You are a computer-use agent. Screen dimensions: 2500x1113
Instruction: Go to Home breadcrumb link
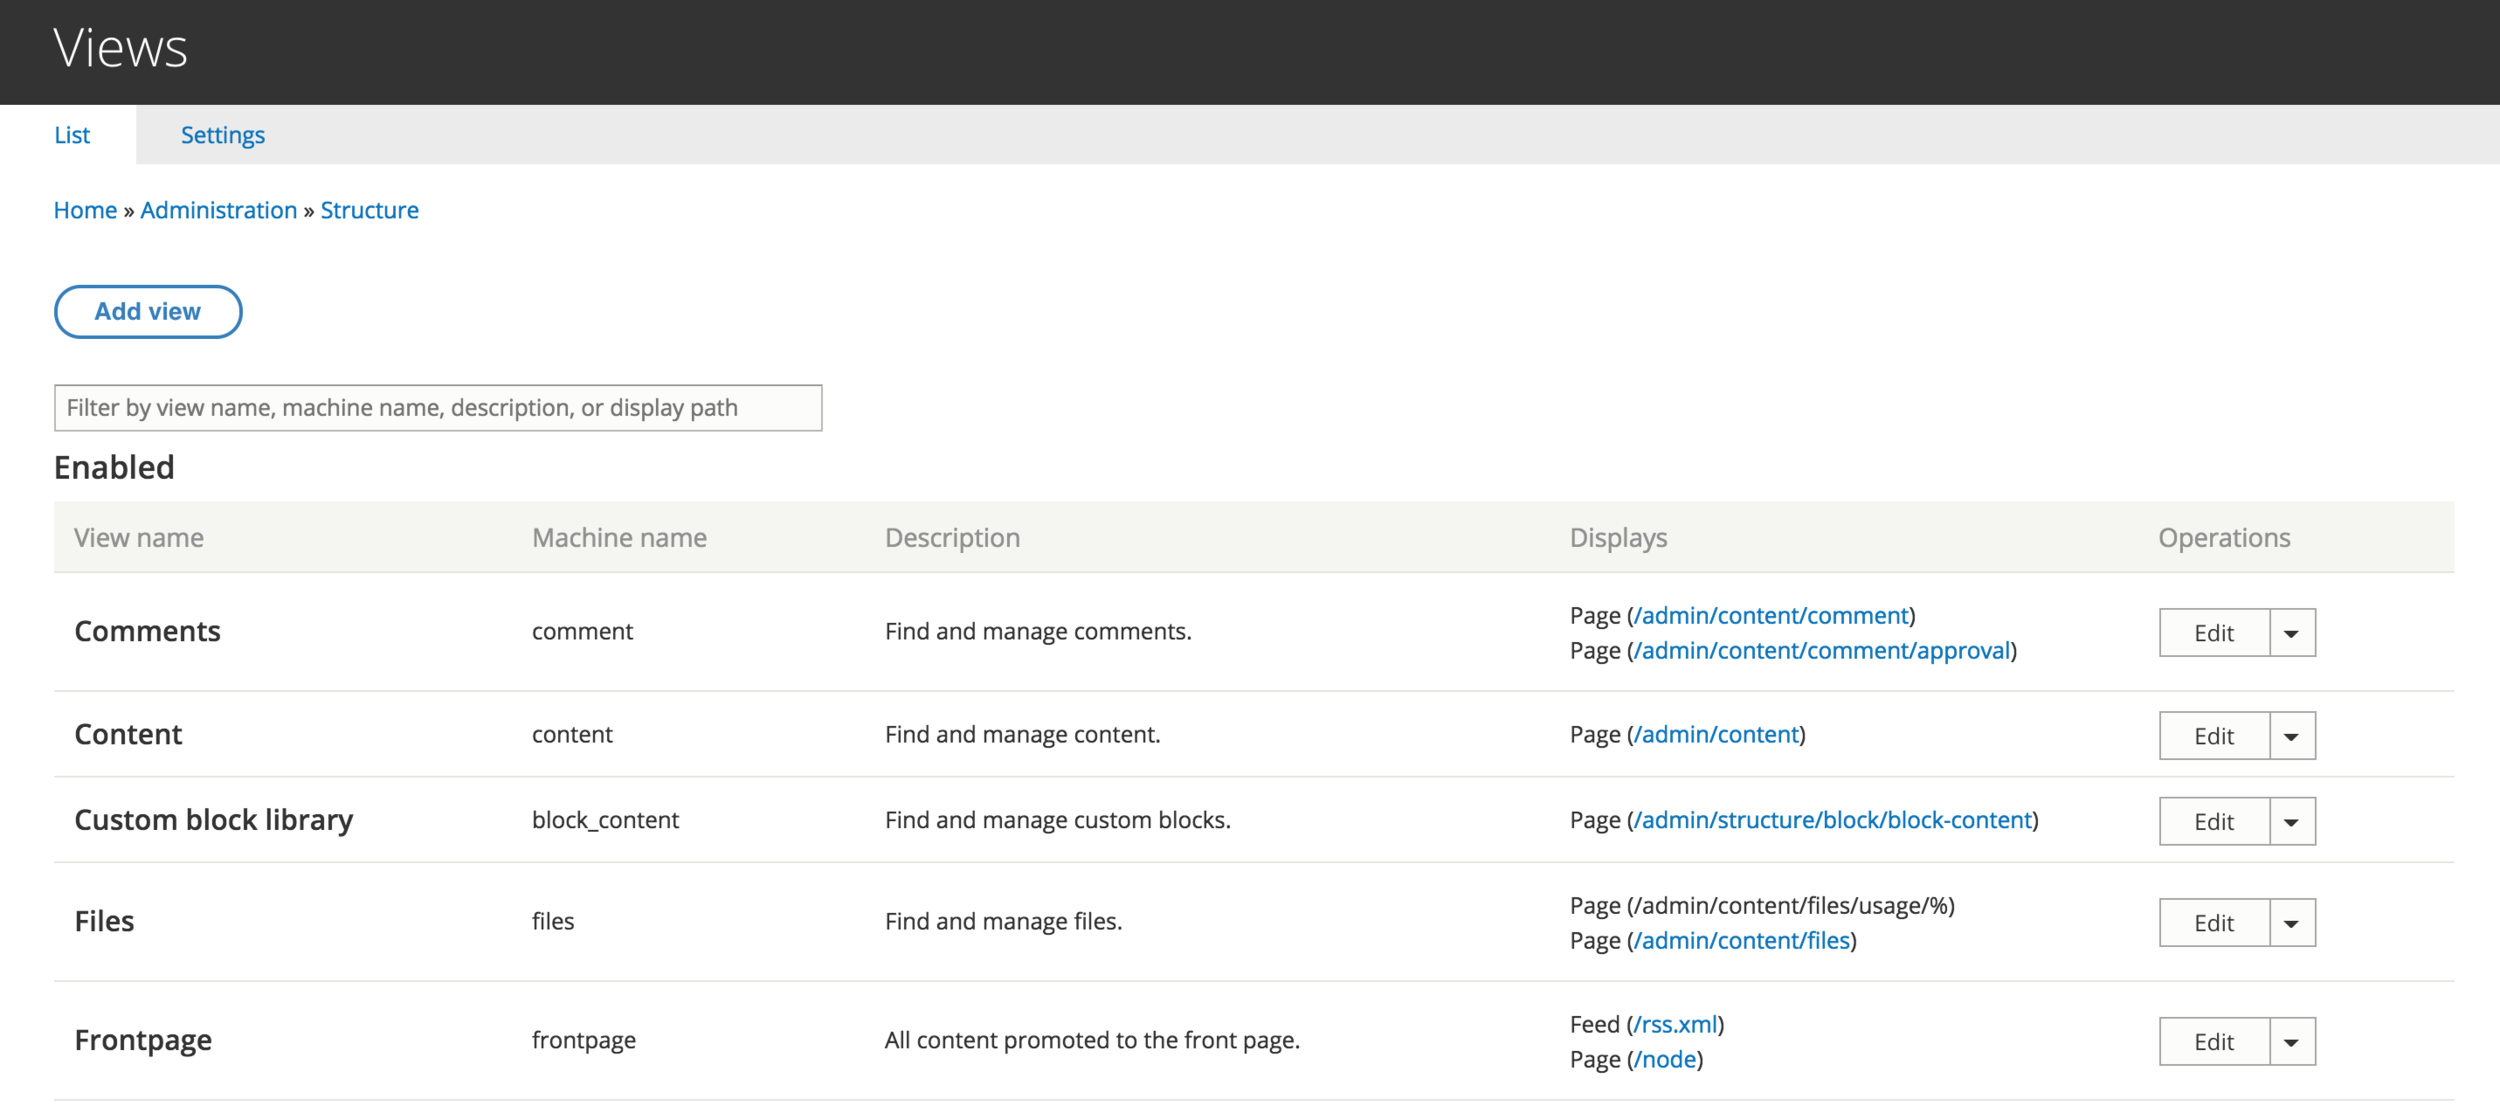click(85, 211)
